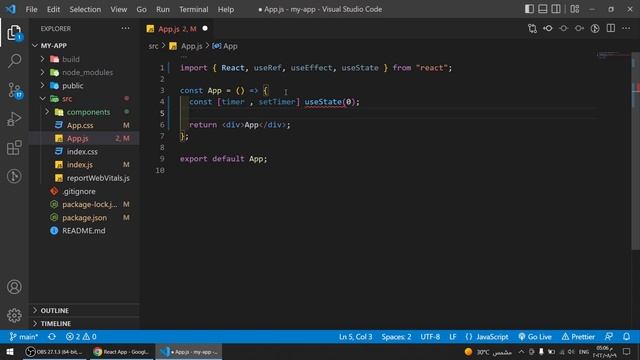
Task: Select App.js in the explorer tree
Action: point(84,138)
